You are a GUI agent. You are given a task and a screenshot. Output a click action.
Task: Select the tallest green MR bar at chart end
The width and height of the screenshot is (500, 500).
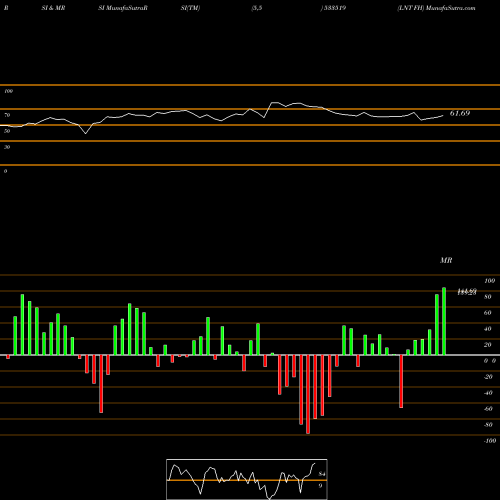444,321
